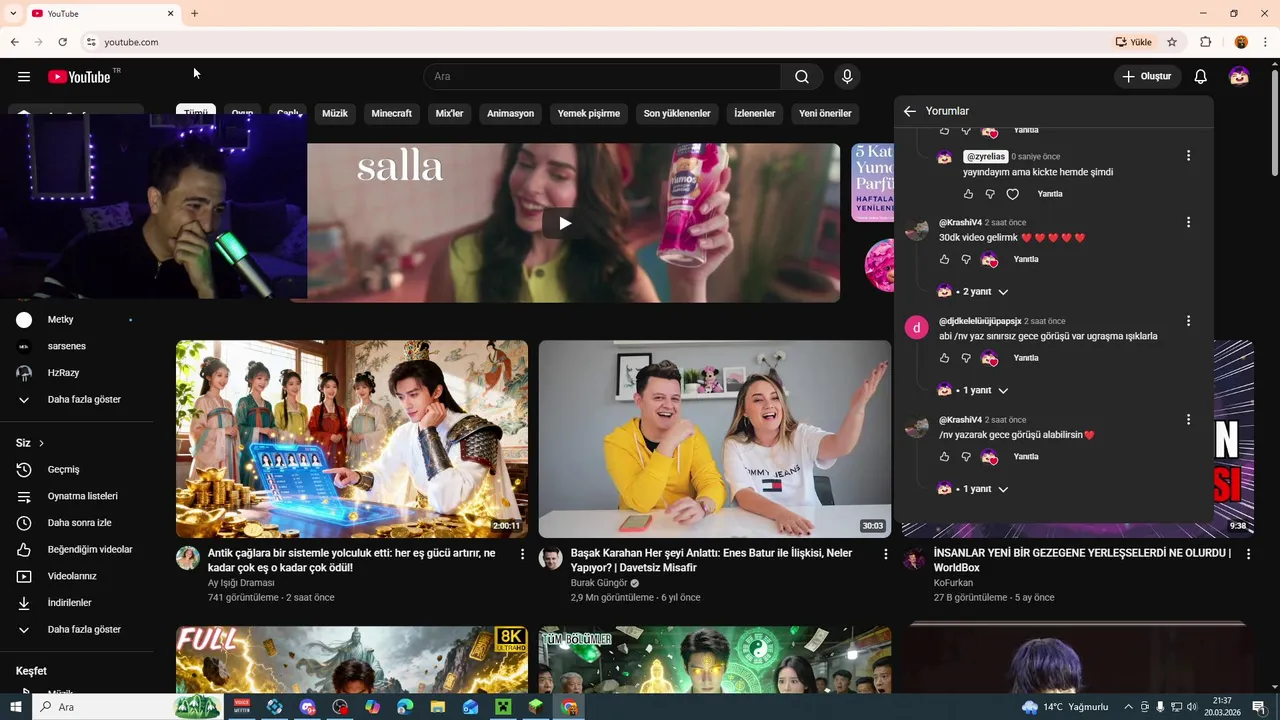1280x720 pixels.
Task: Reload the page in Chrome
Action: 62,42
